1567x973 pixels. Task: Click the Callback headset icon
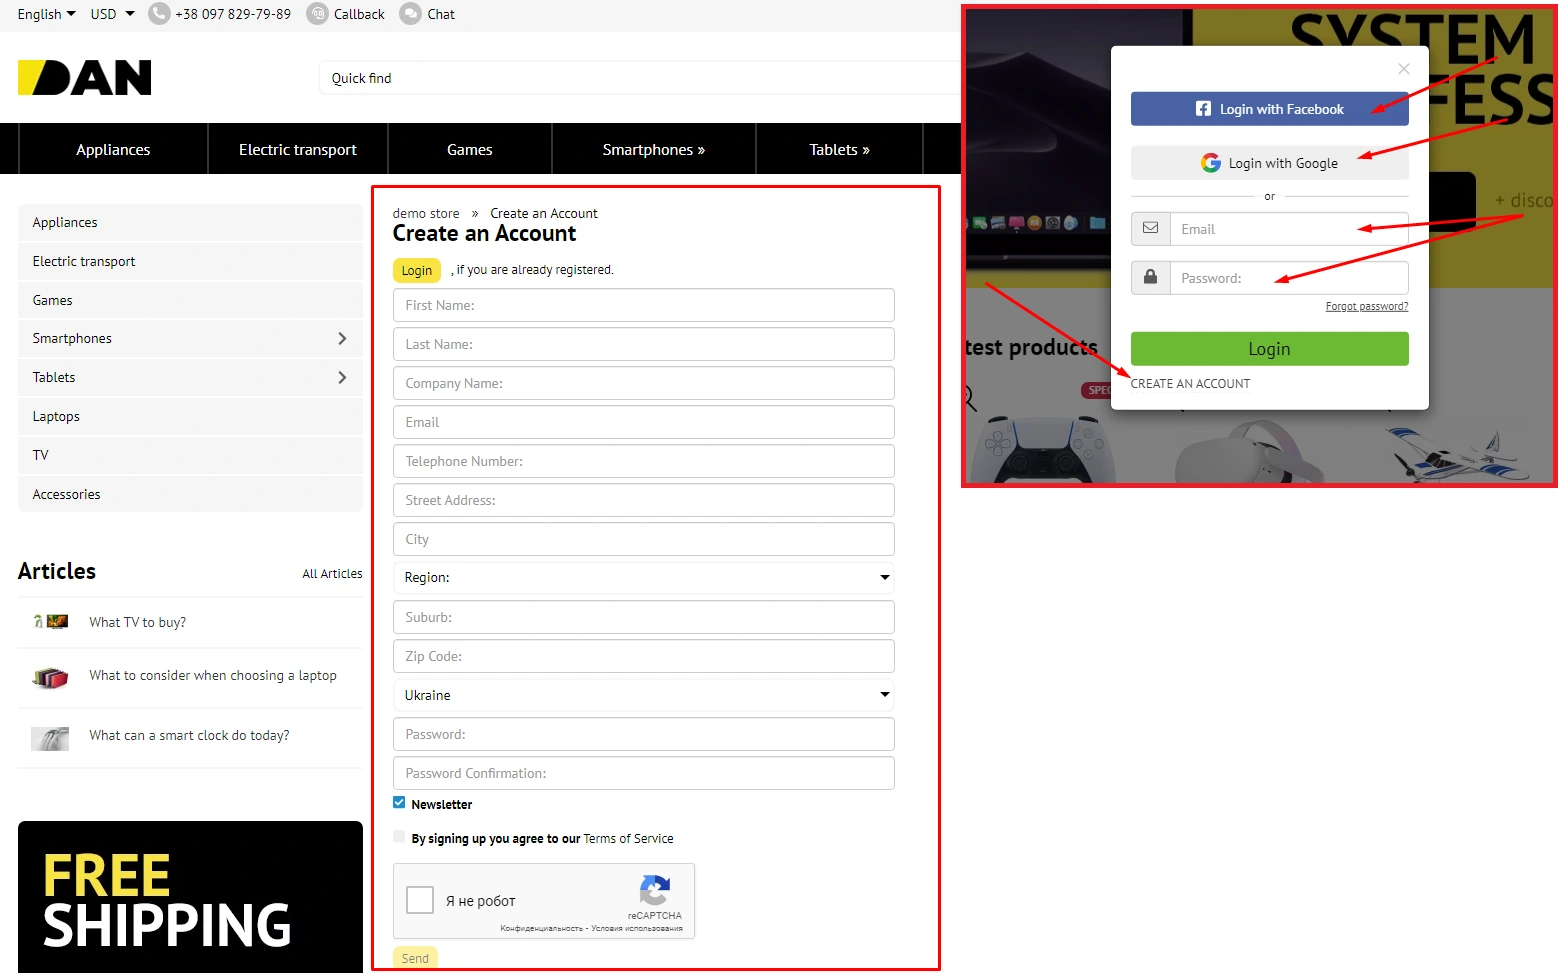(317, 14)
